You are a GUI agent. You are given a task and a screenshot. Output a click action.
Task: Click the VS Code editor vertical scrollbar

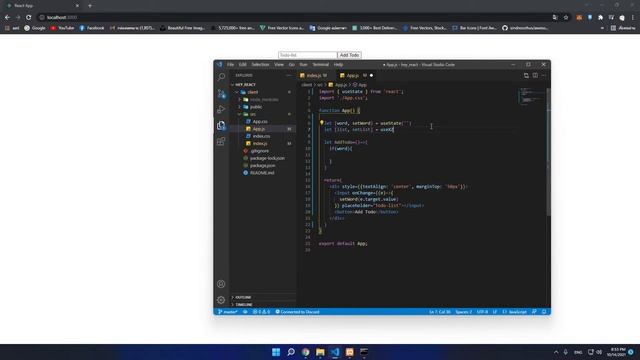tap(548, 151)
